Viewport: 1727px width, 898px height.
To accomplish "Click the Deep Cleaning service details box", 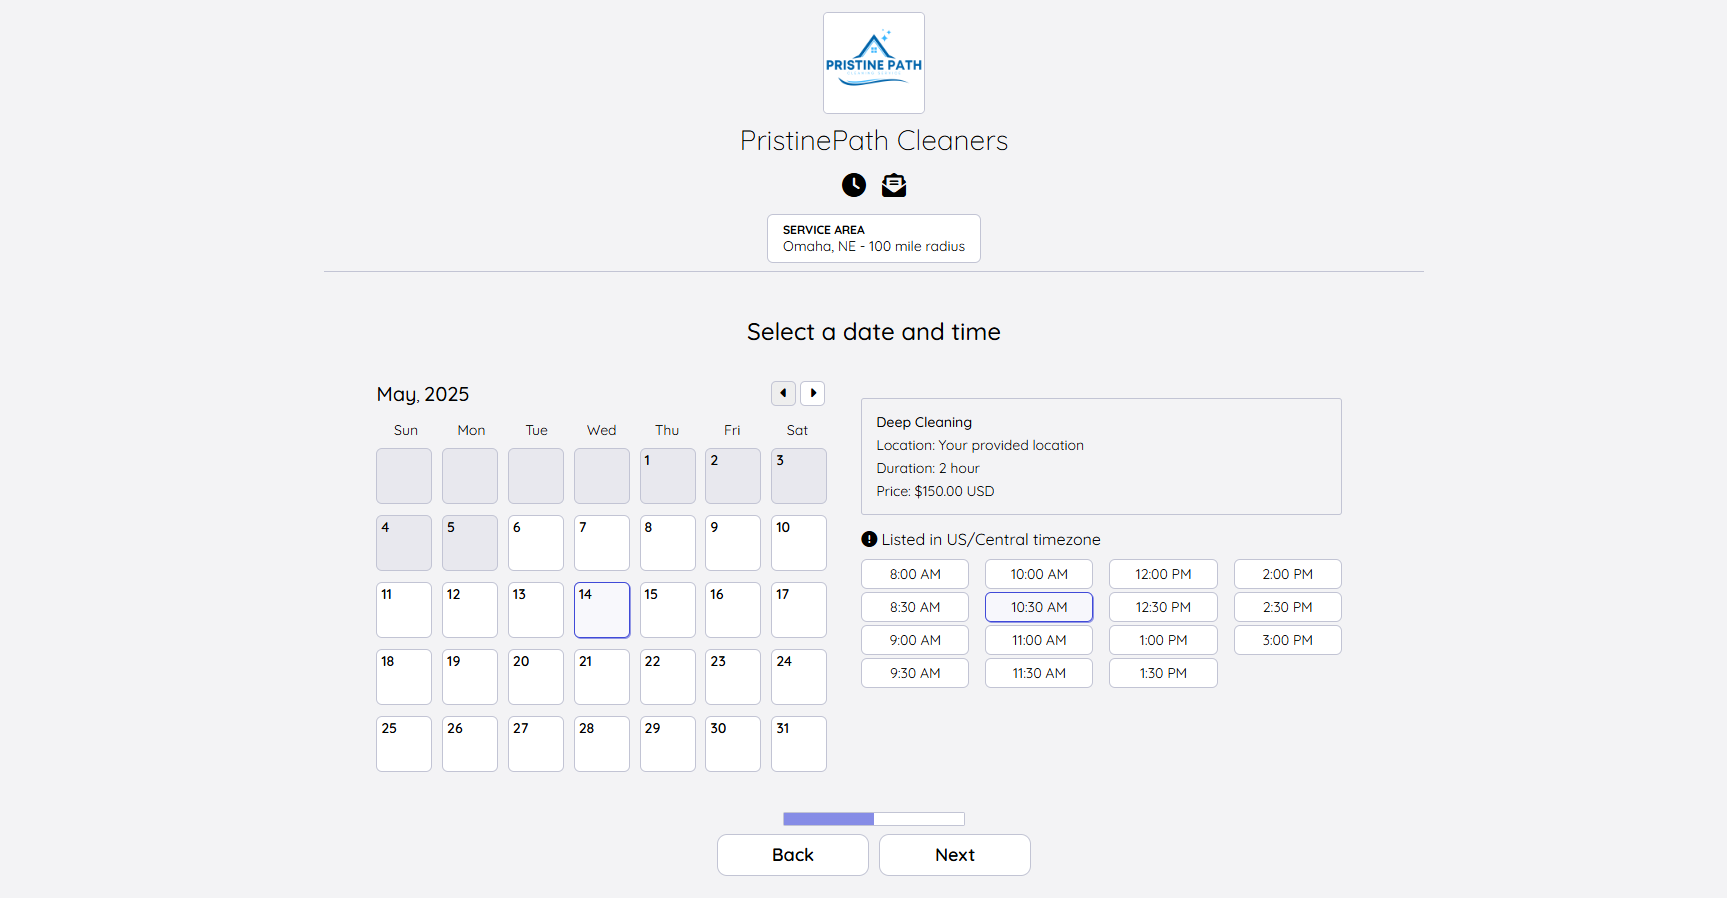I will point(1101,456).
